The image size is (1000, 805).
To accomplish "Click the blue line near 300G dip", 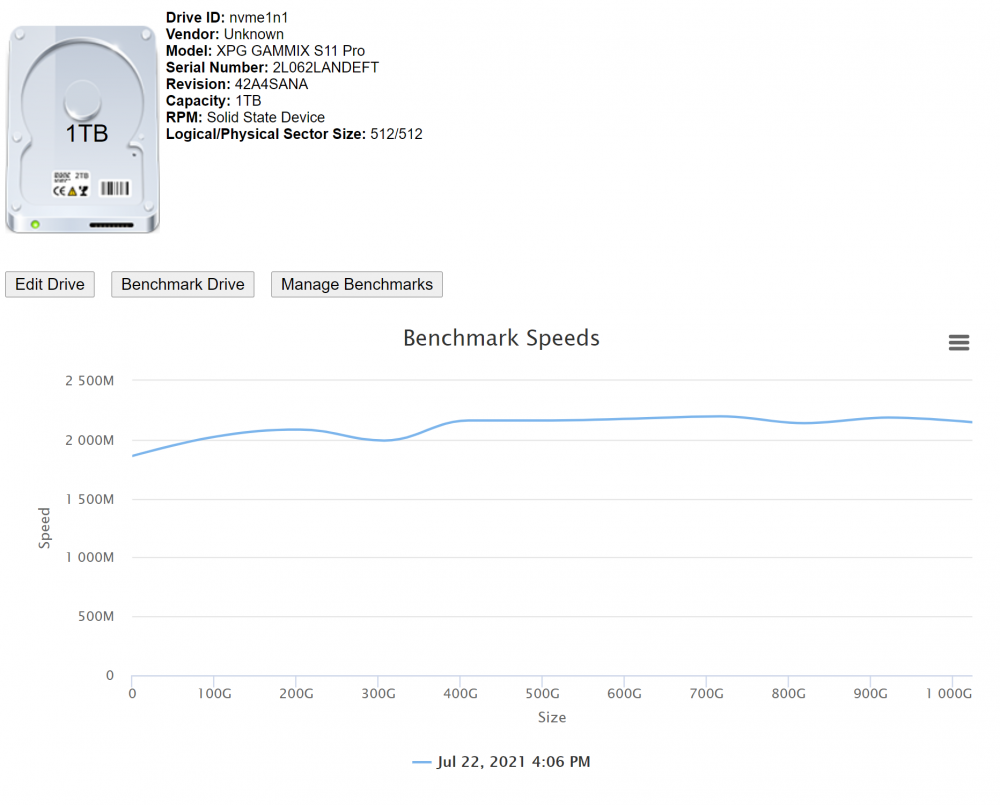I will click(x=384, y=440).
